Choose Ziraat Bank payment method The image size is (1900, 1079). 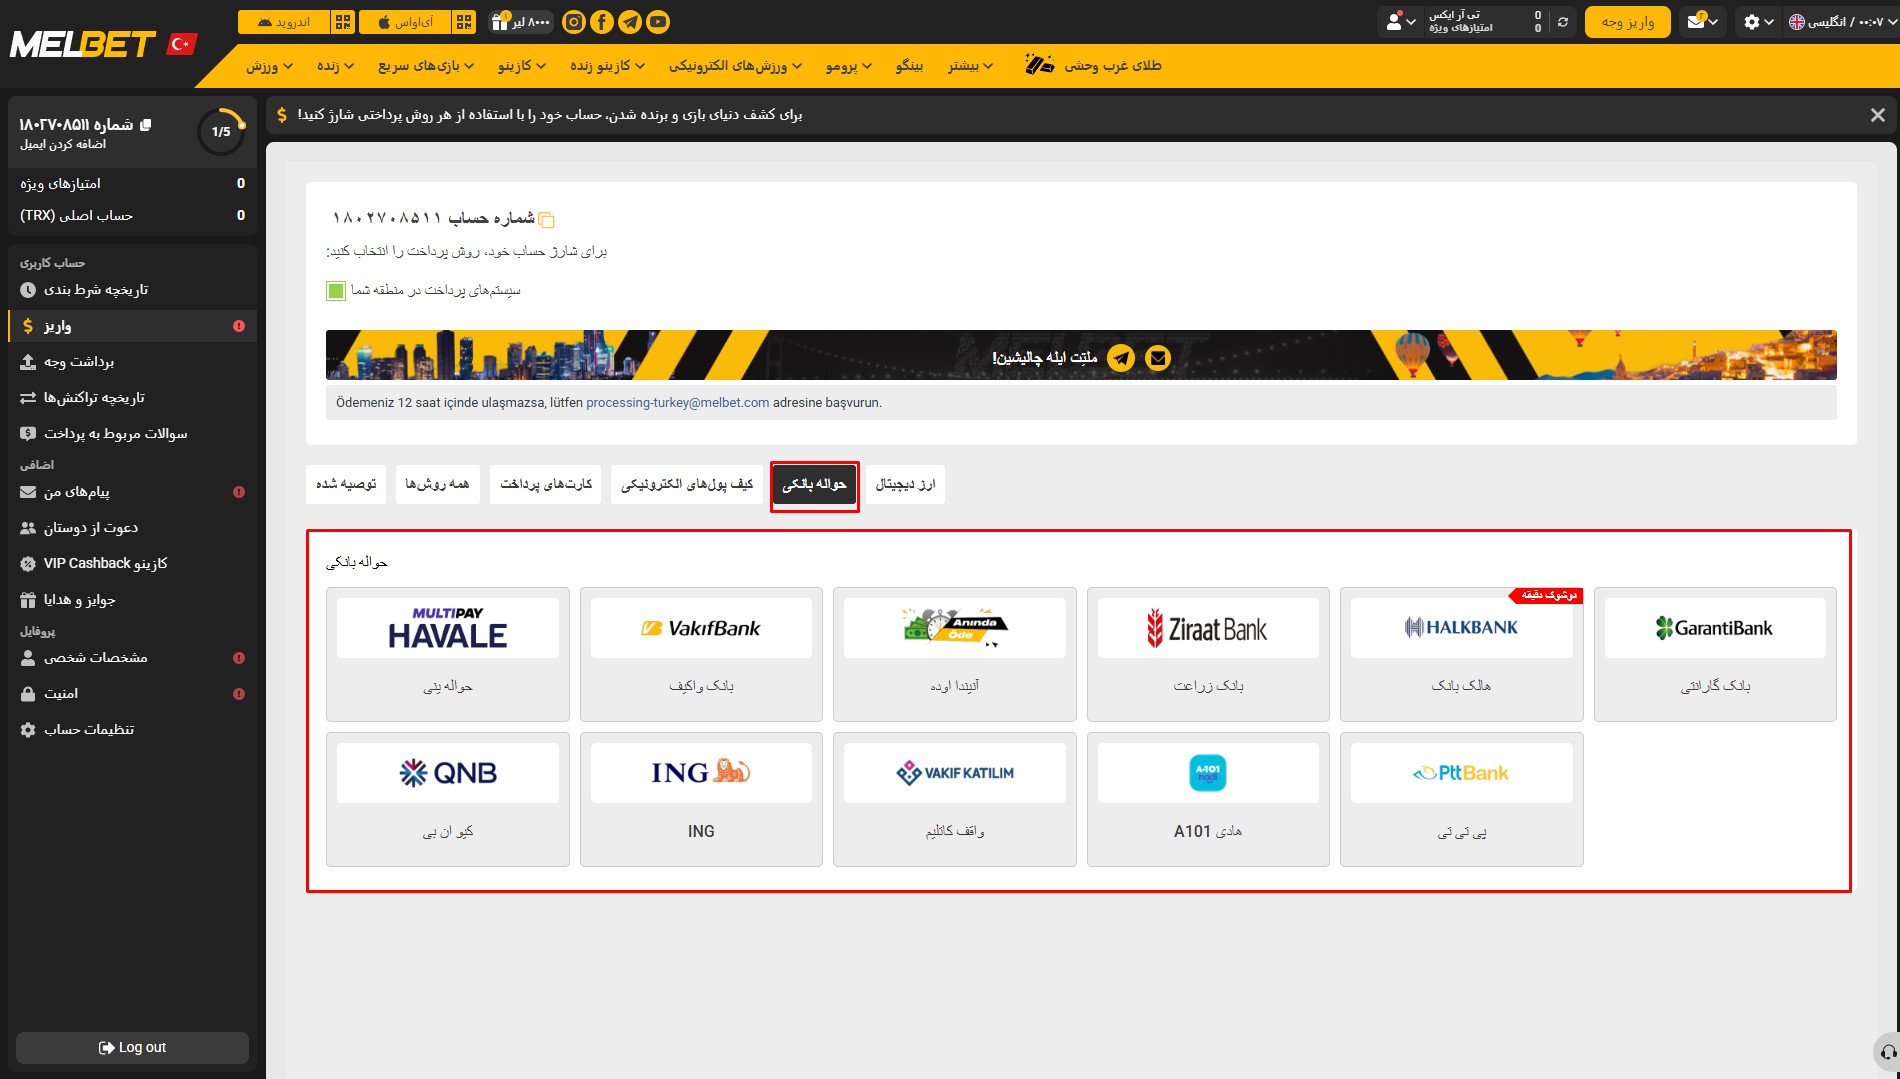click(1208, 654)
